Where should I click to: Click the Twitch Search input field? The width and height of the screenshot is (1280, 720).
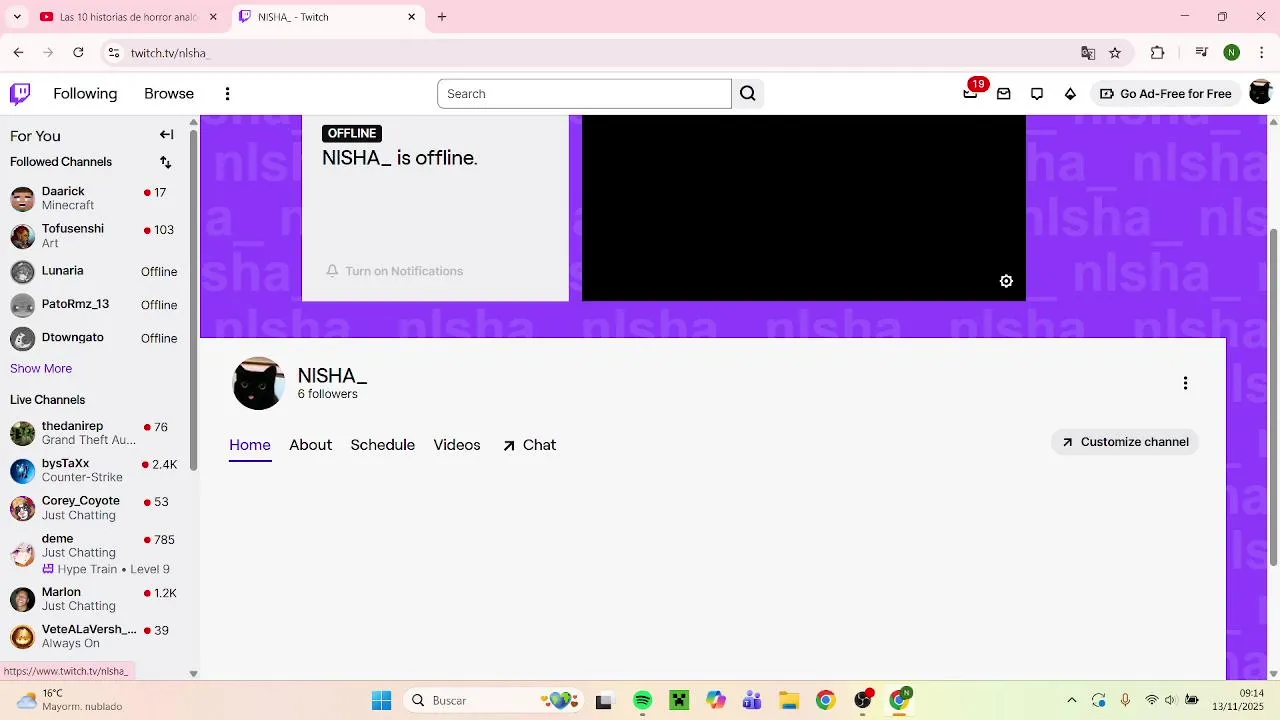[584, 94]
